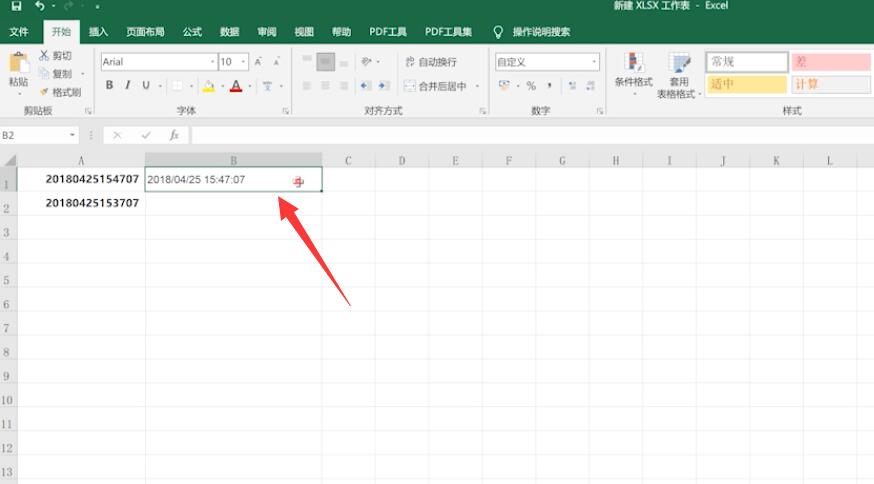The height and width of the screenshot is (484, 874).
Task: Click the top align icon
Action: 307,61
